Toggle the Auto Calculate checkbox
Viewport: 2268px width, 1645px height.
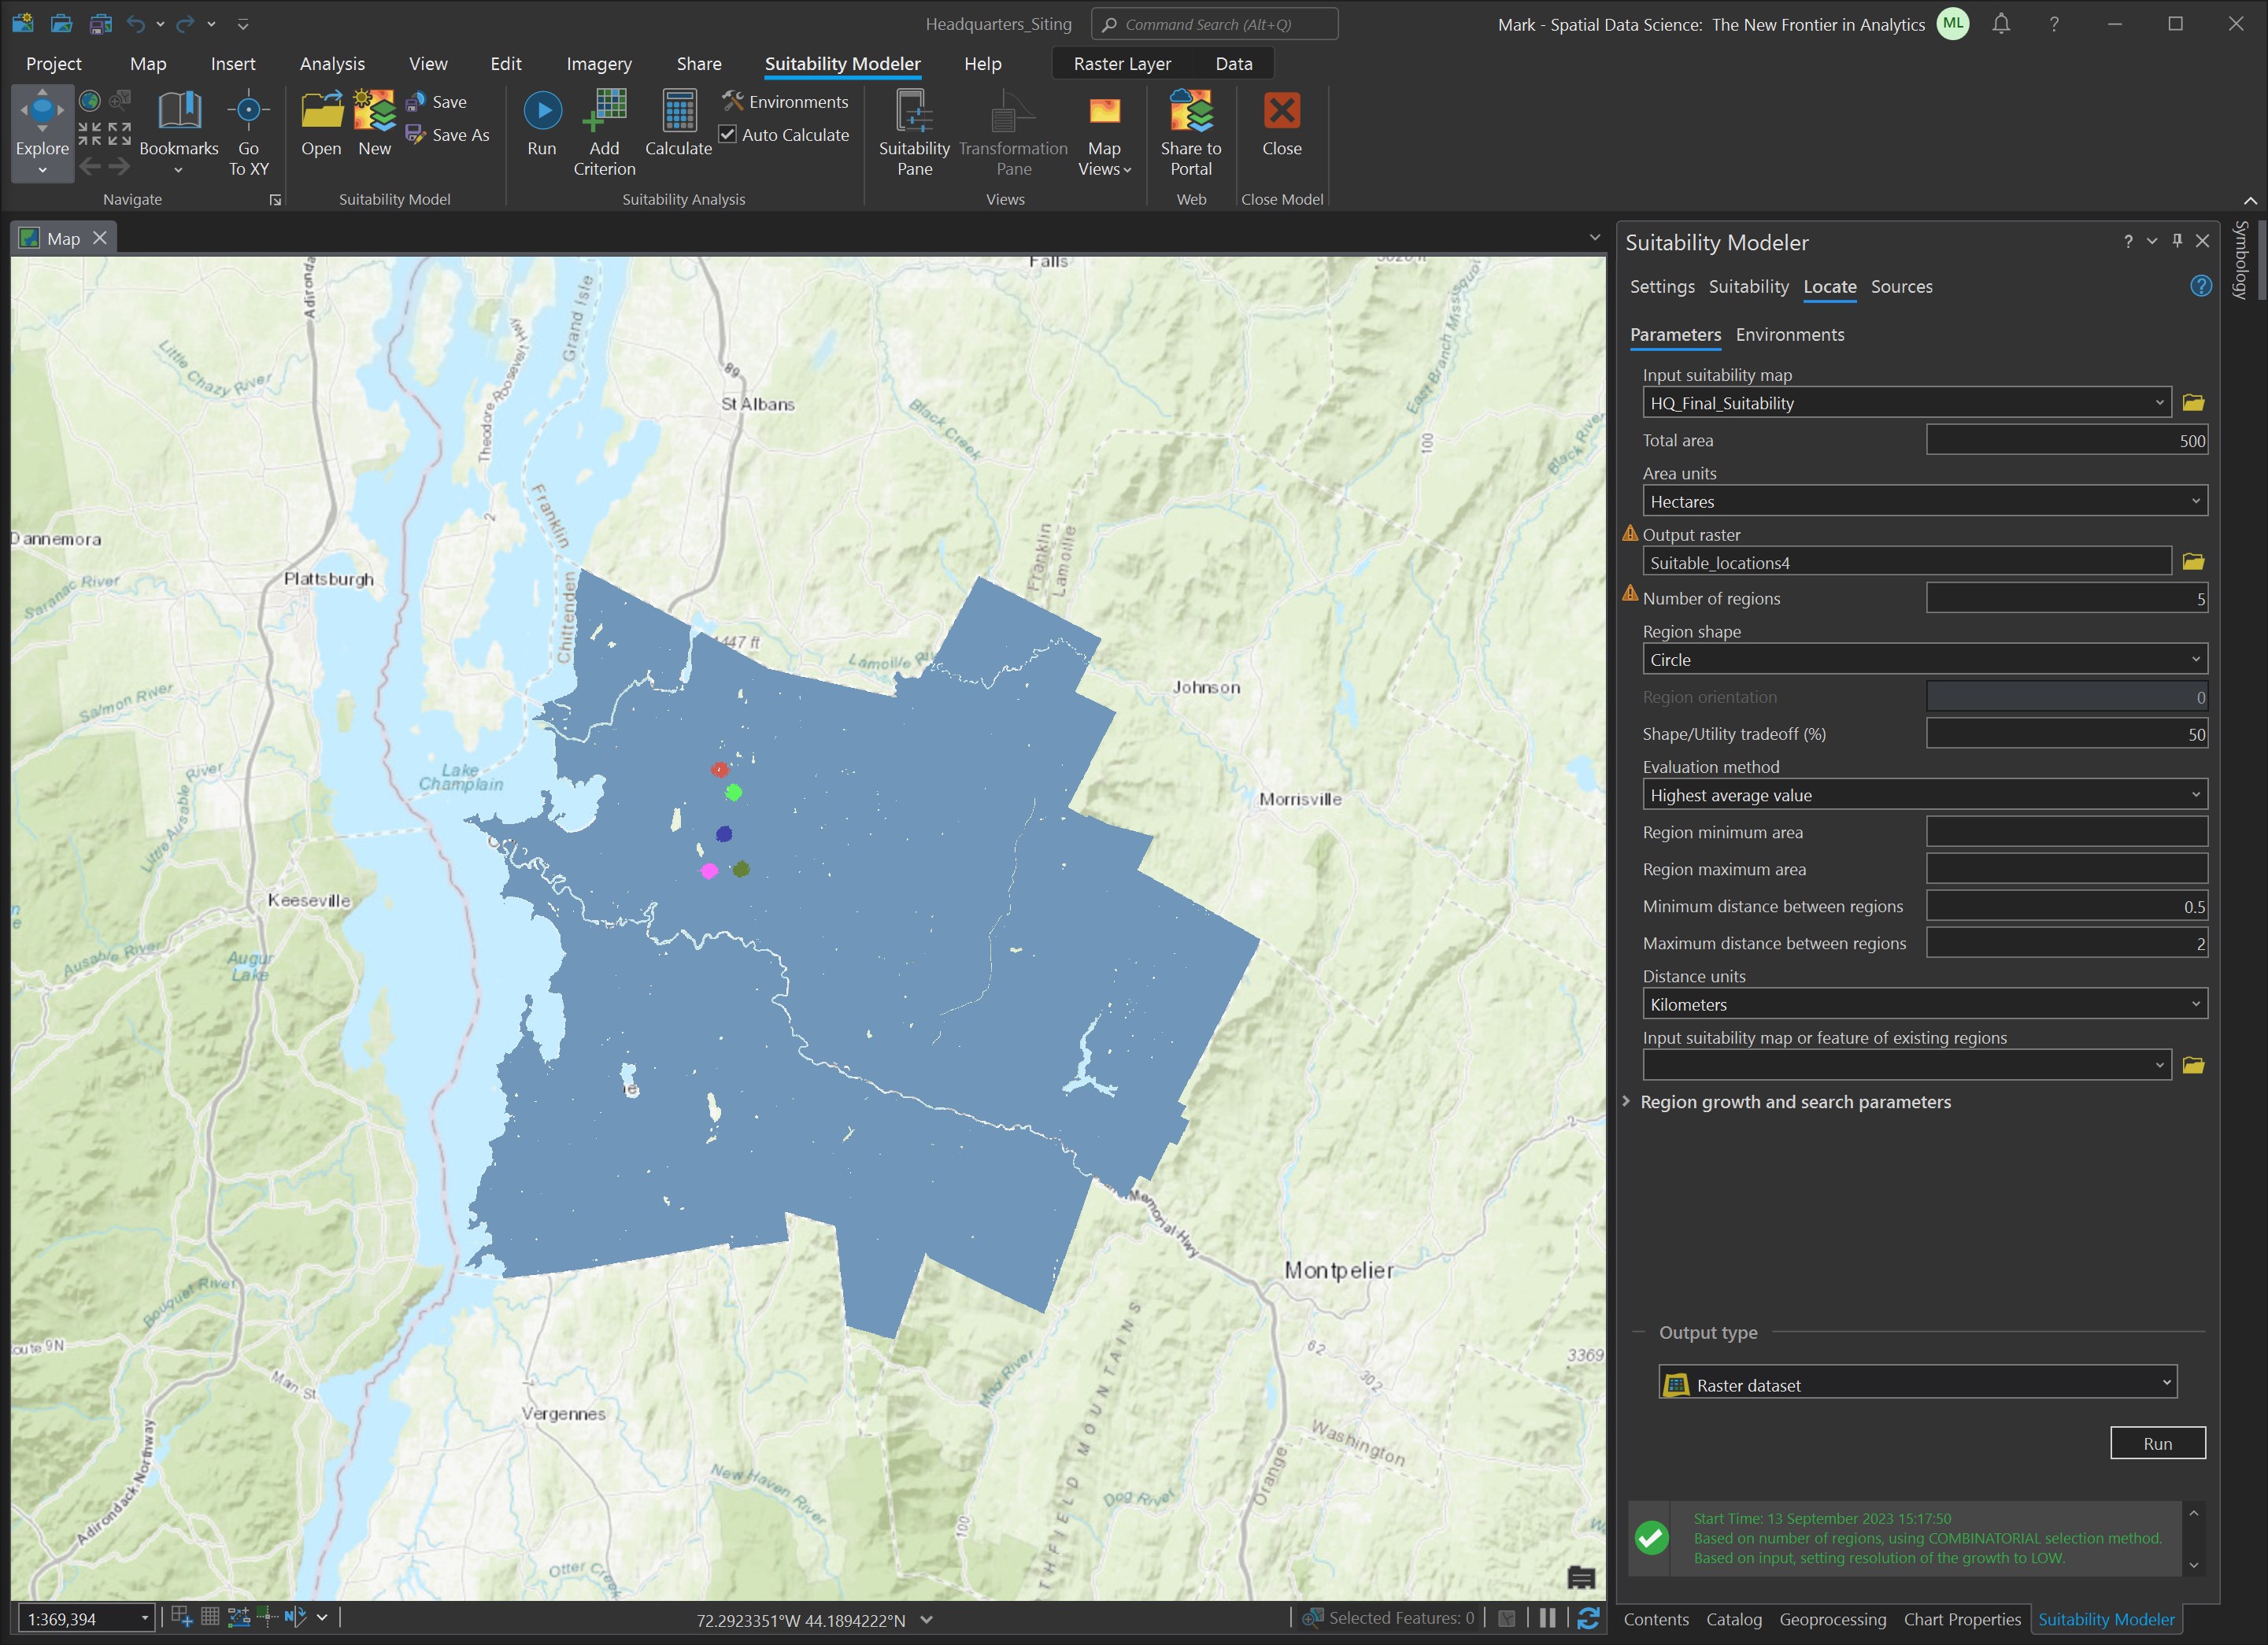729,135
